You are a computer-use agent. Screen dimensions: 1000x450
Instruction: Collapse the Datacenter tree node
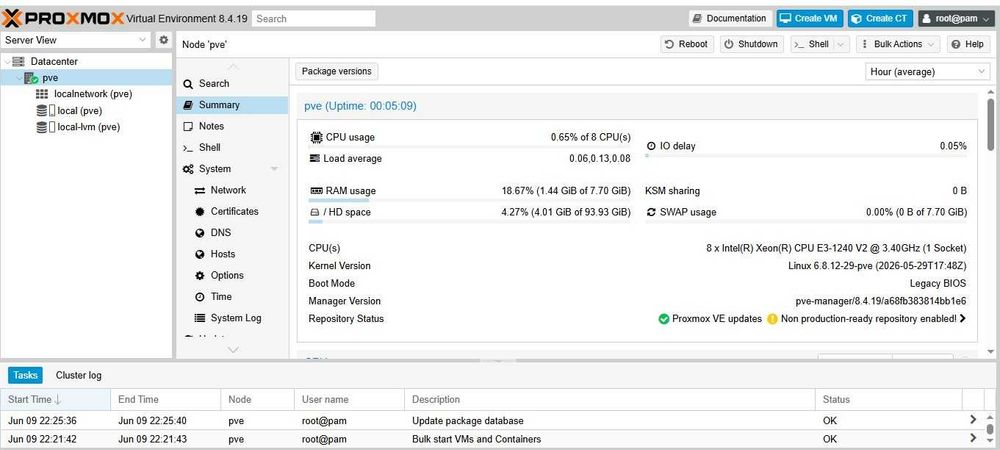coord(7,62)
